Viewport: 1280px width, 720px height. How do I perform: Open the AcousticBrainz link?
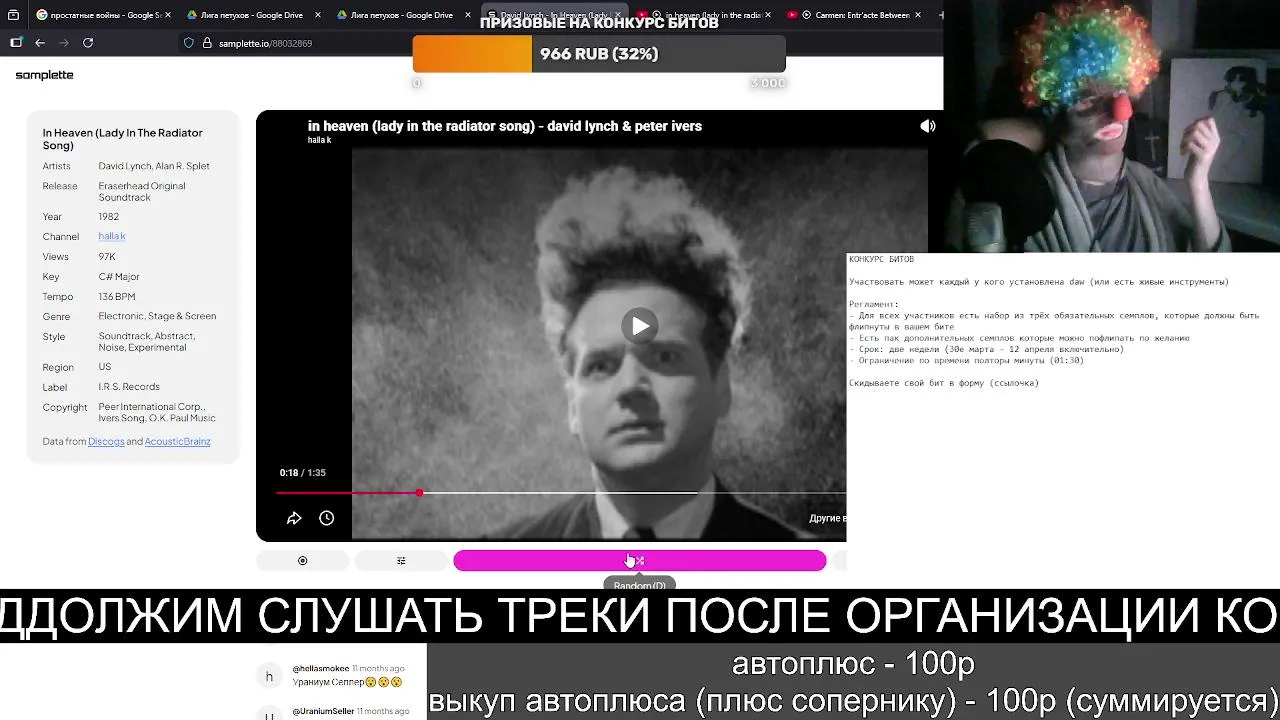(x=177, y=441)
